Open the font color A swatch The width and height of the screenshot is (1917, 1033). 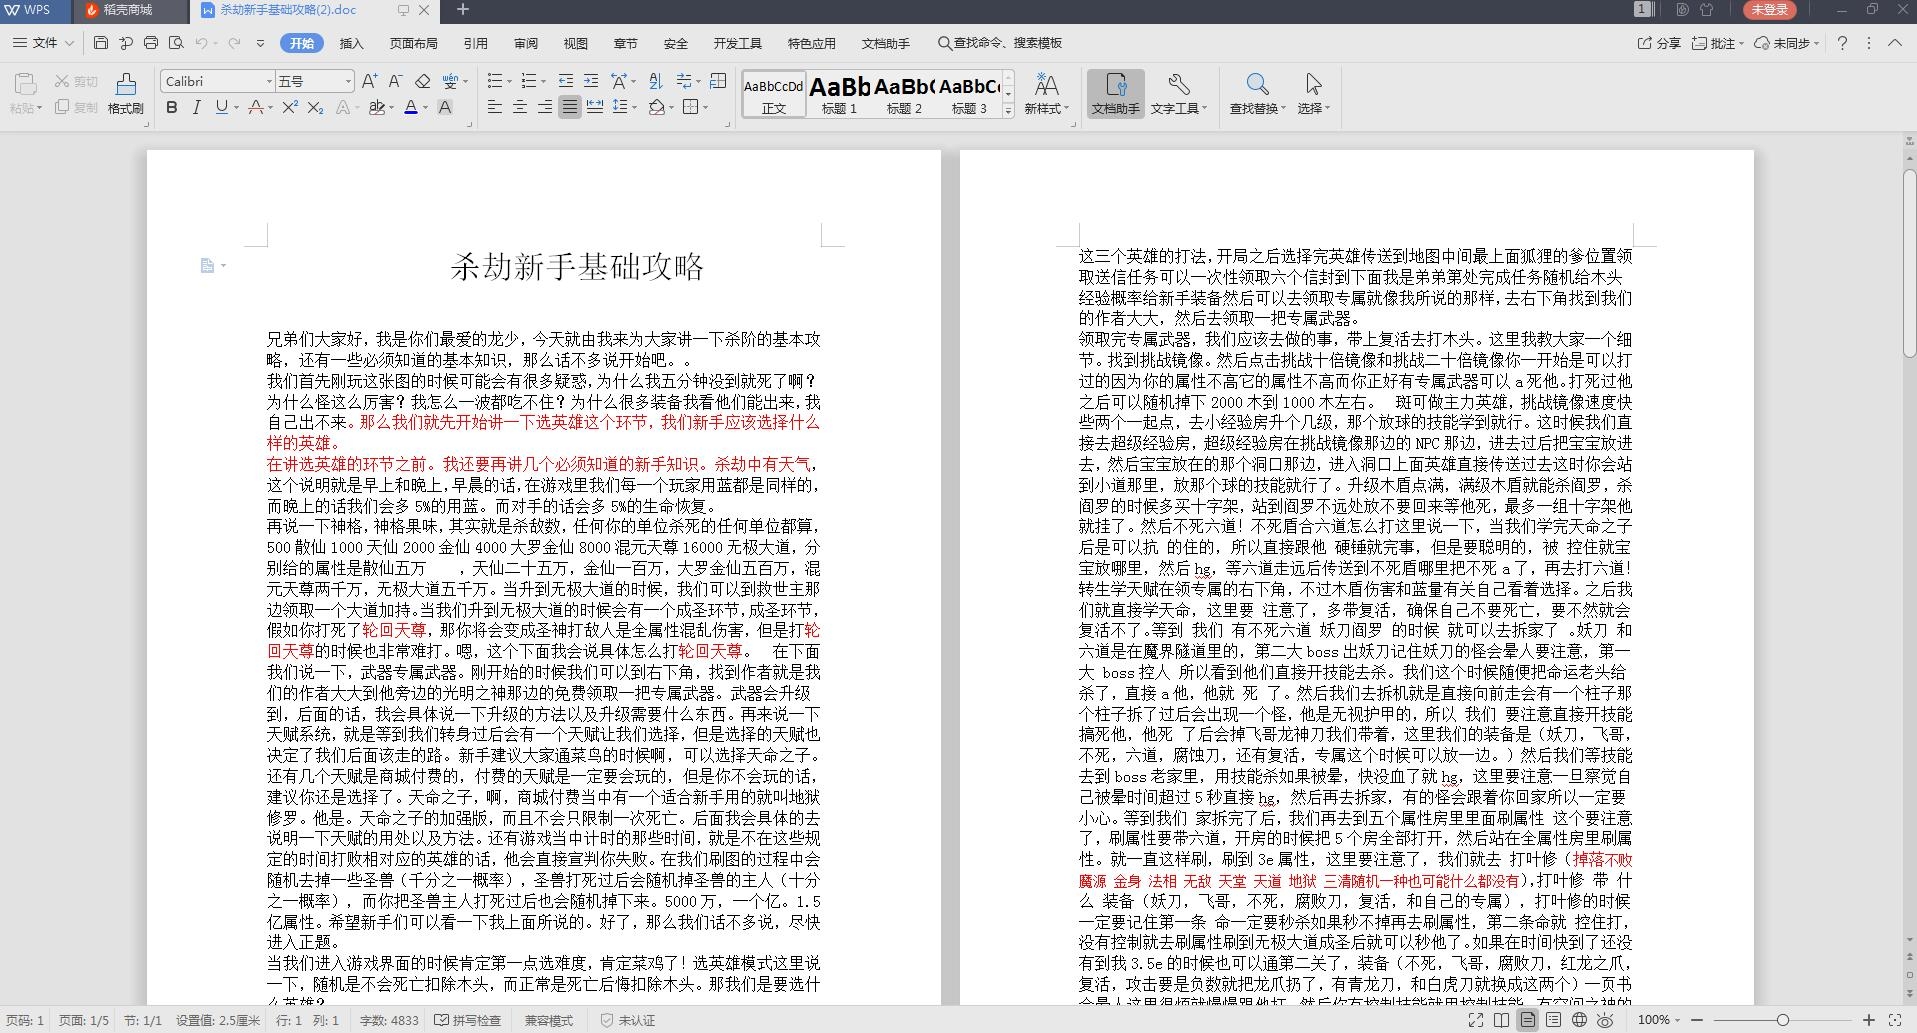coord(410,107)
